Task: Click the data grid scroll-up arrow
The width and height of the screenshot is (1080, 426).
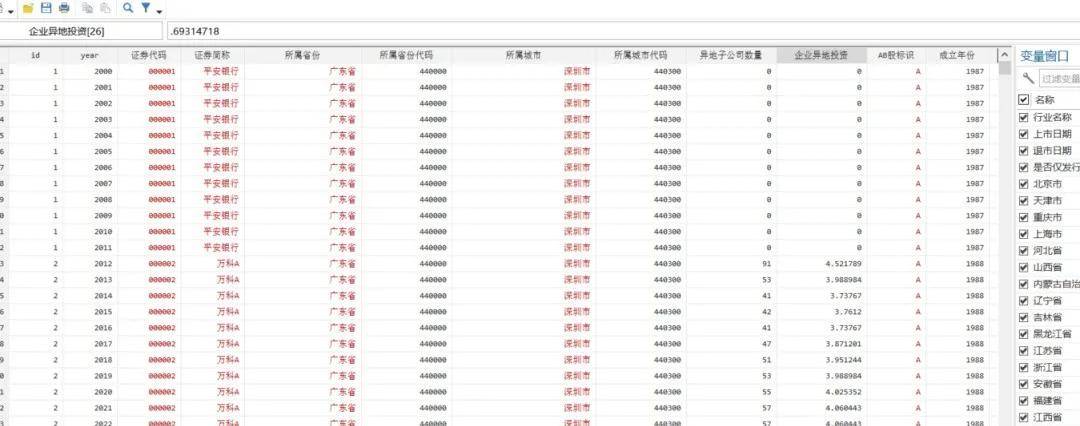Action: point(1004,55)
